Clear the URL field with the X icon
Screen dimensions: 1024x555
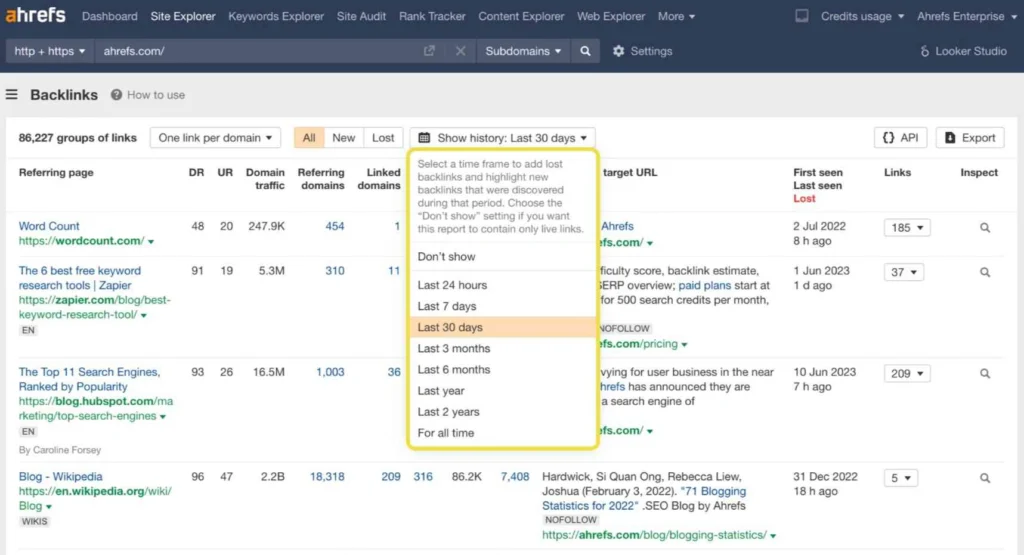460,51
